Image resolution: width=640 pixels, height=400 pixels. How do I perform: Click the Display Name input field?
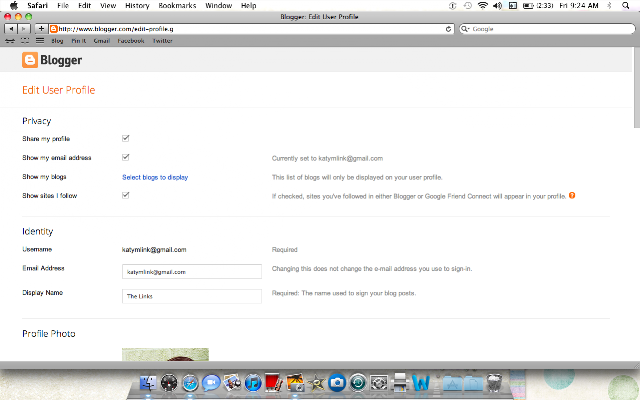tap(192, 296)
